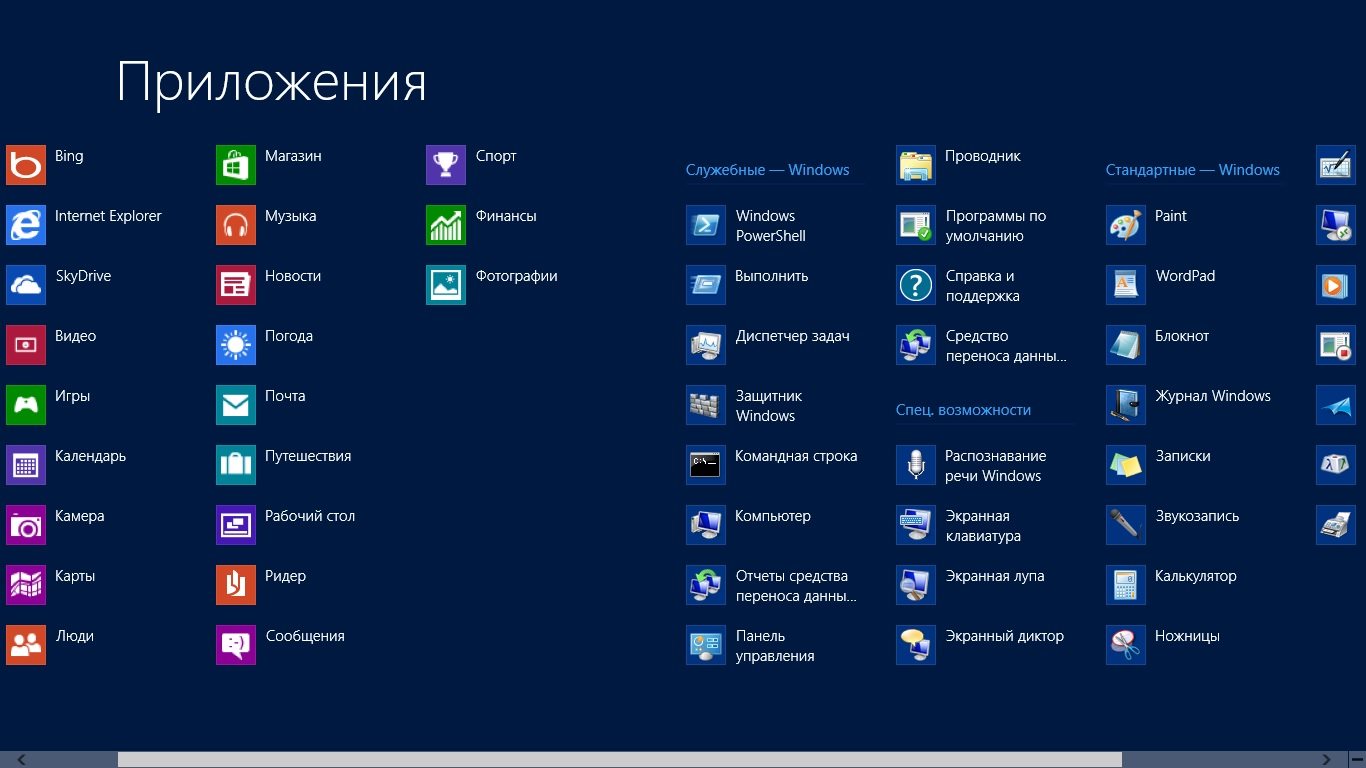This screenshot has width=1366, height=768.
Task: Open the Финансы chart icon
Action: (x=446, y=225)
